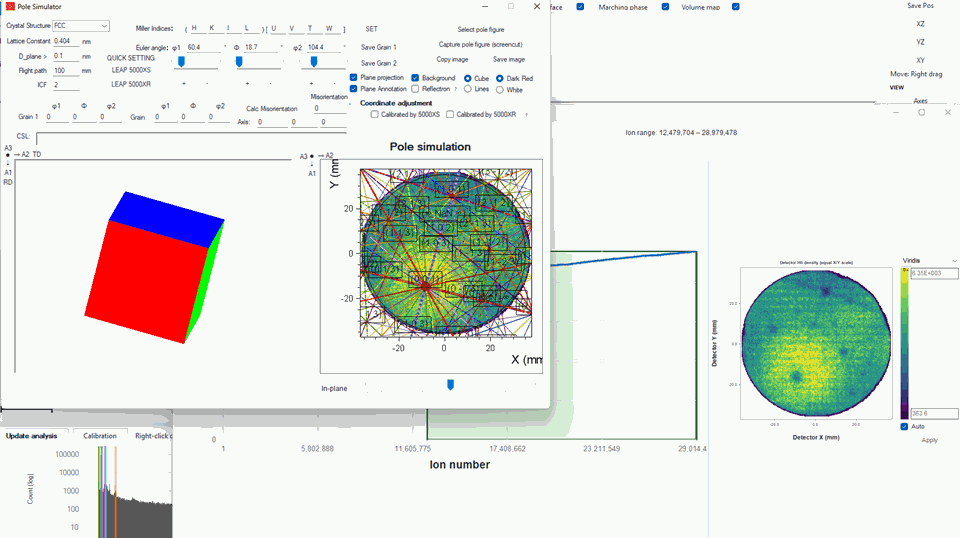Image resolution: width=960 pixels, height=538 pixels.
Task: Click the plus stepper under the Φ slider
Action: pos(247,83)
